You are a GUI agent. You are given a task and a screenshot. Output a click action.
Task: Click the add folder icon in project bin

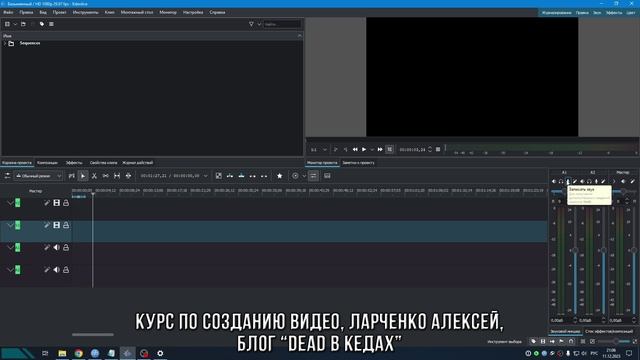click(23, 24)
